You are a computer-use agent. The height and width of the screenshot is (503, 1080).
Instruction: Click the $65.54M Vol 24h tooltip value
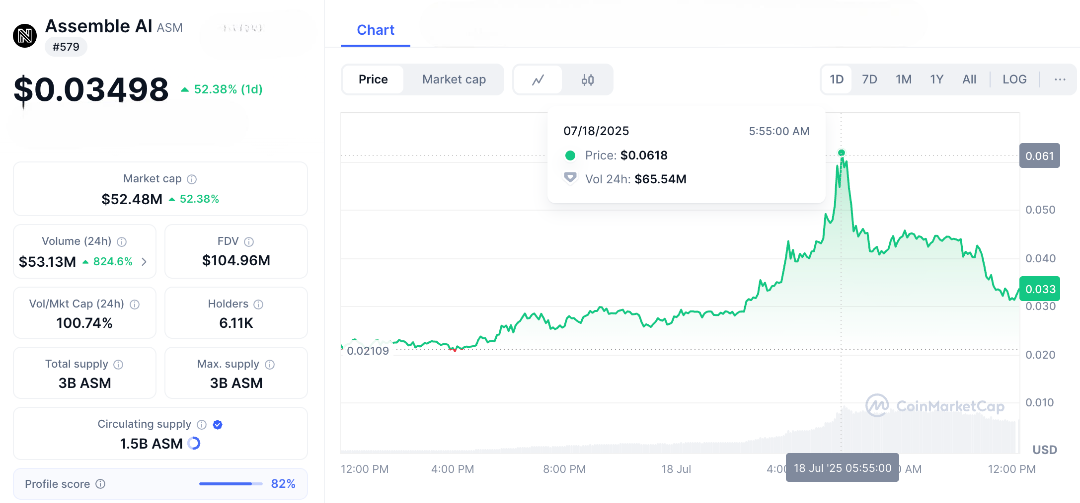[661, 179]
